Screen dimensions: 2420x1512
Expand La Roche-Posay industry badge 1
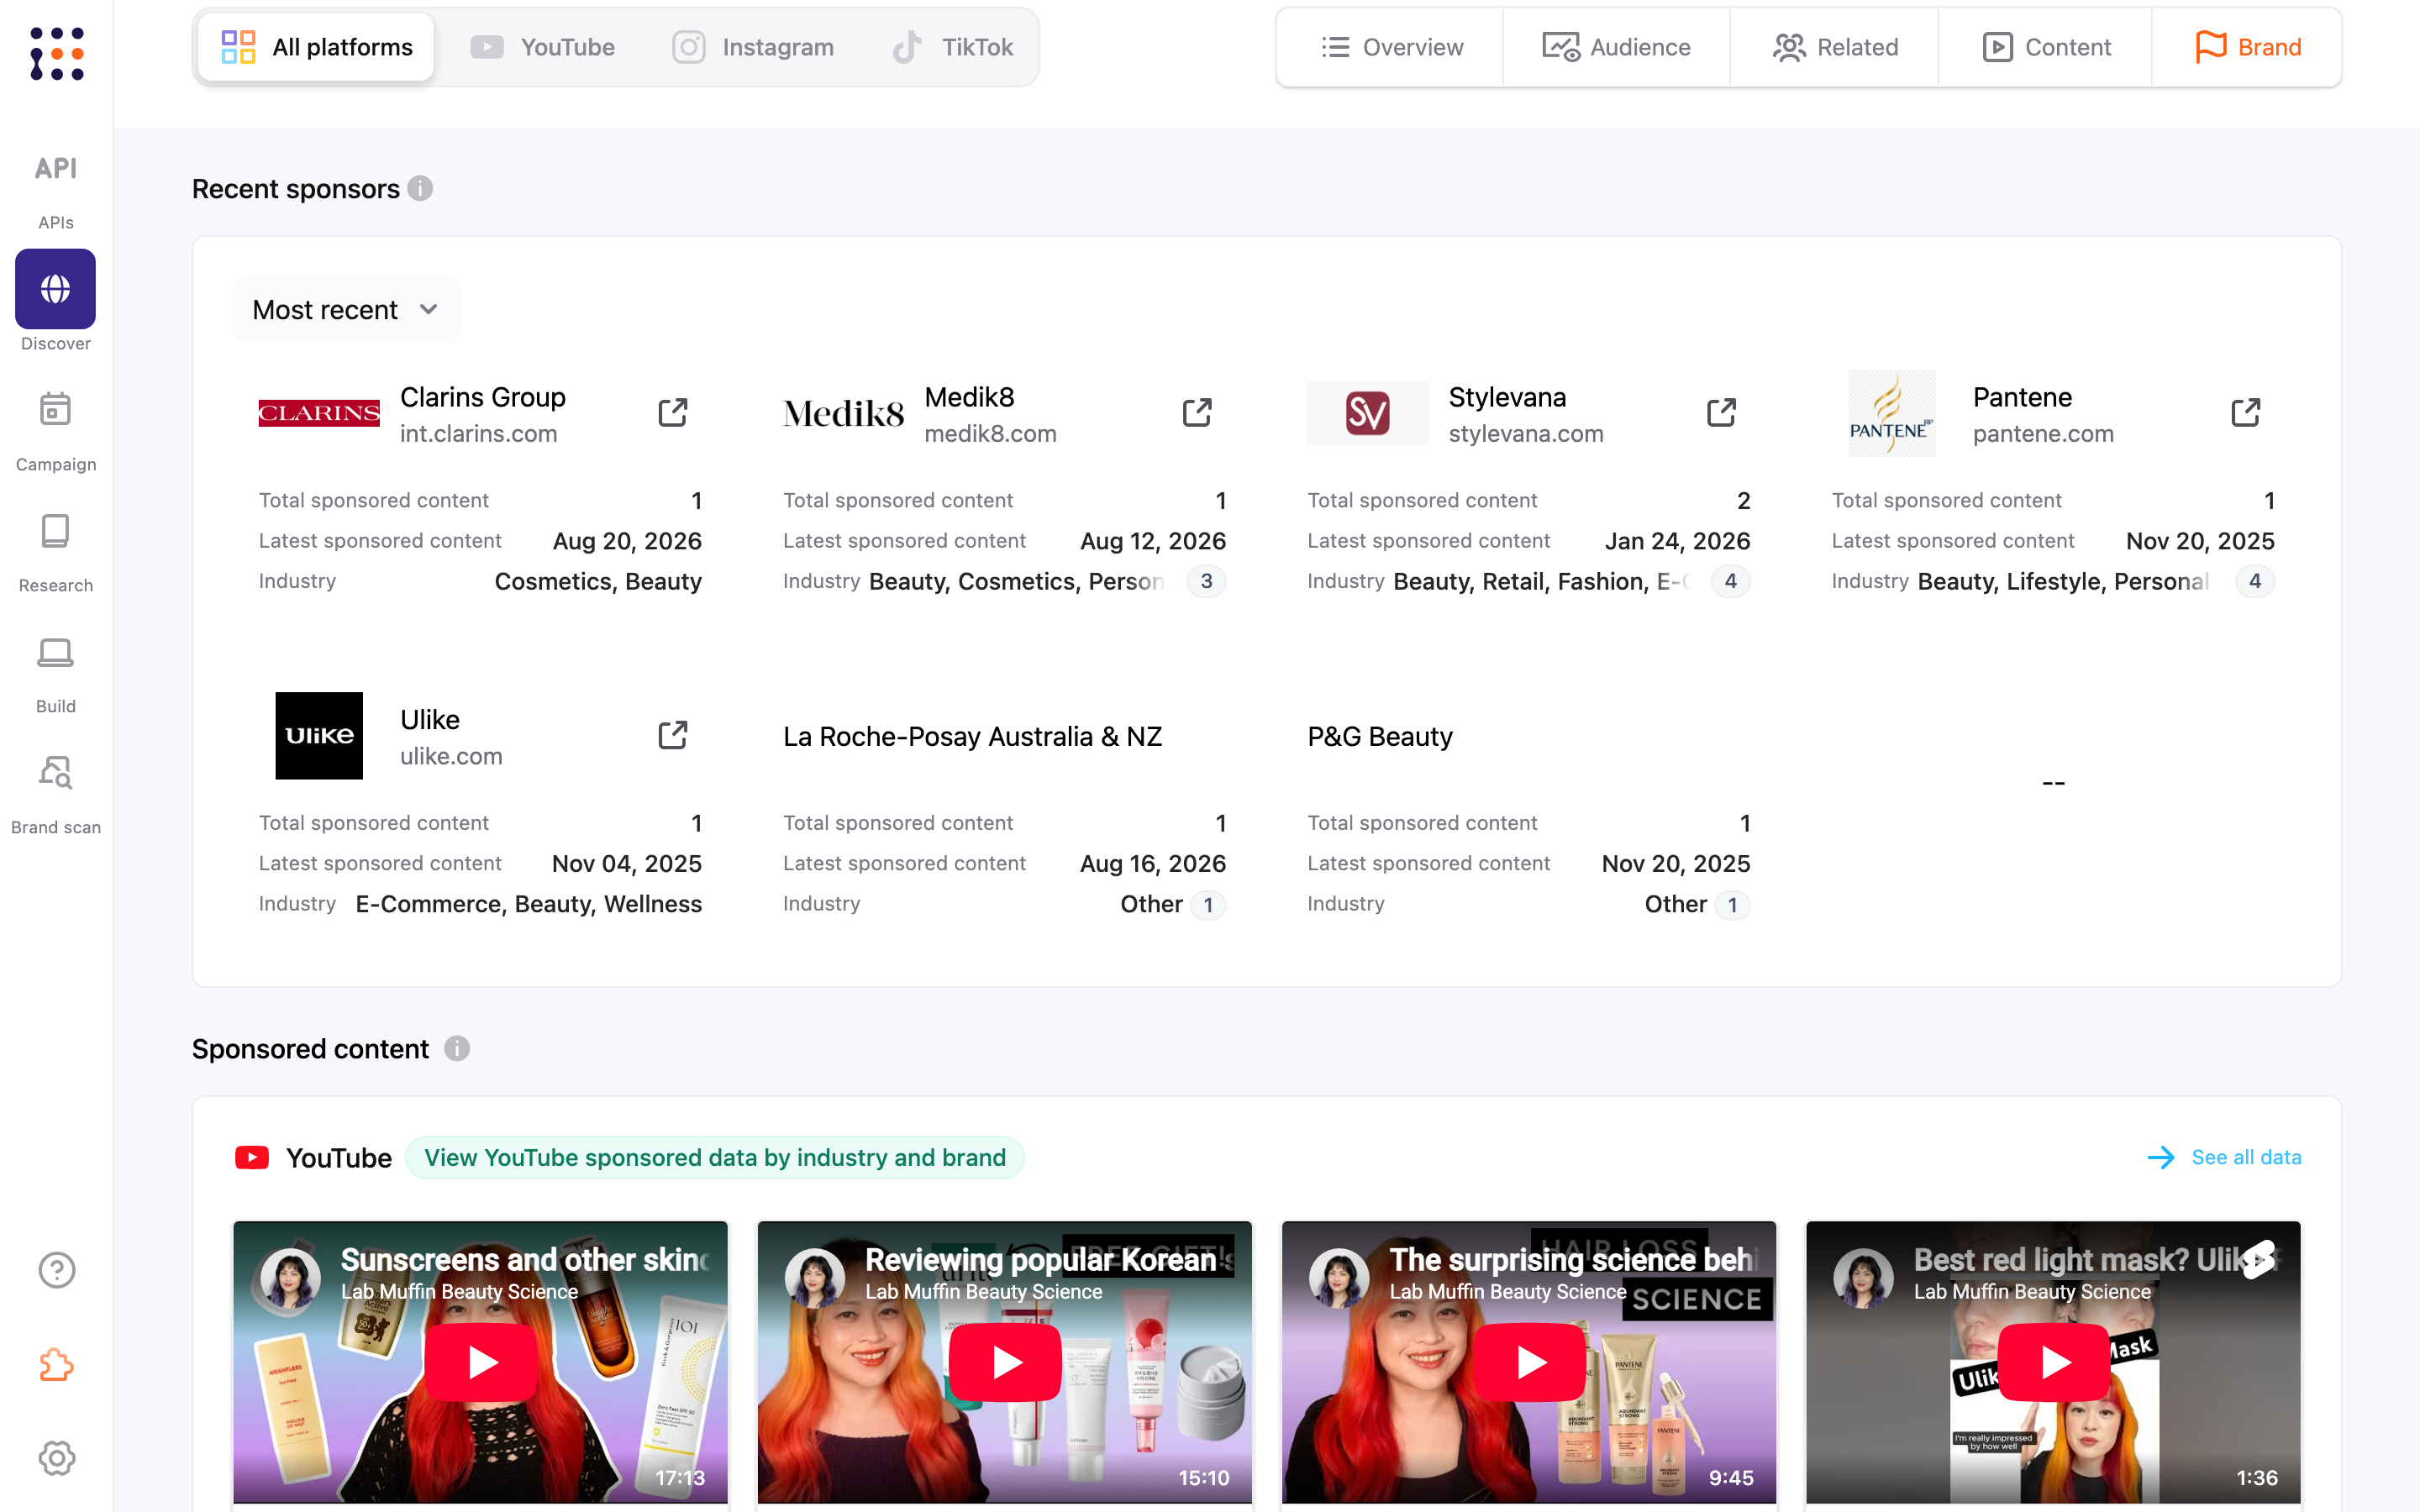click(1208, 905)
